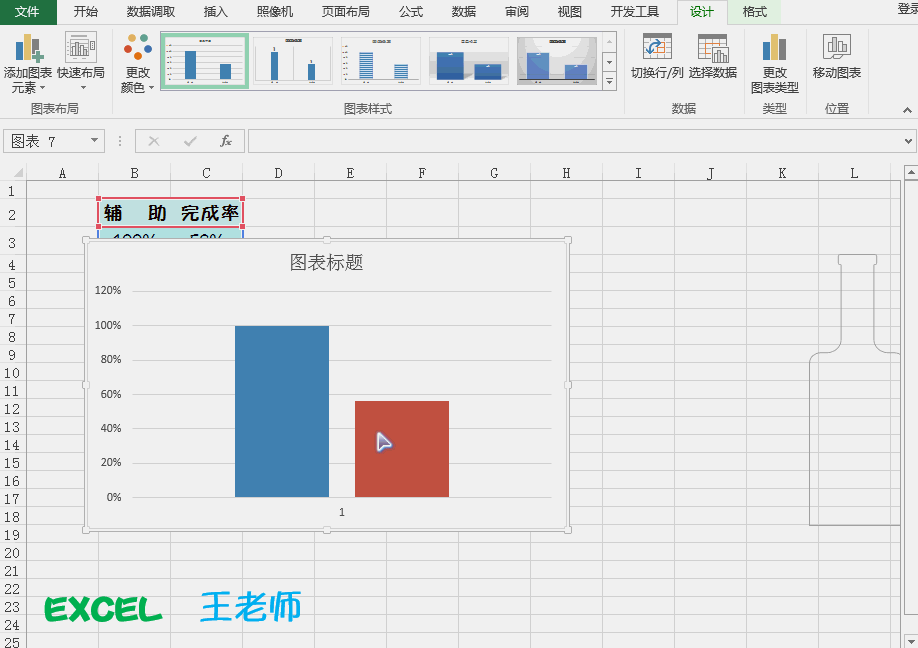Select the bottle outline shape
Screen dimensions: 918x648
[x=855, y=390]
